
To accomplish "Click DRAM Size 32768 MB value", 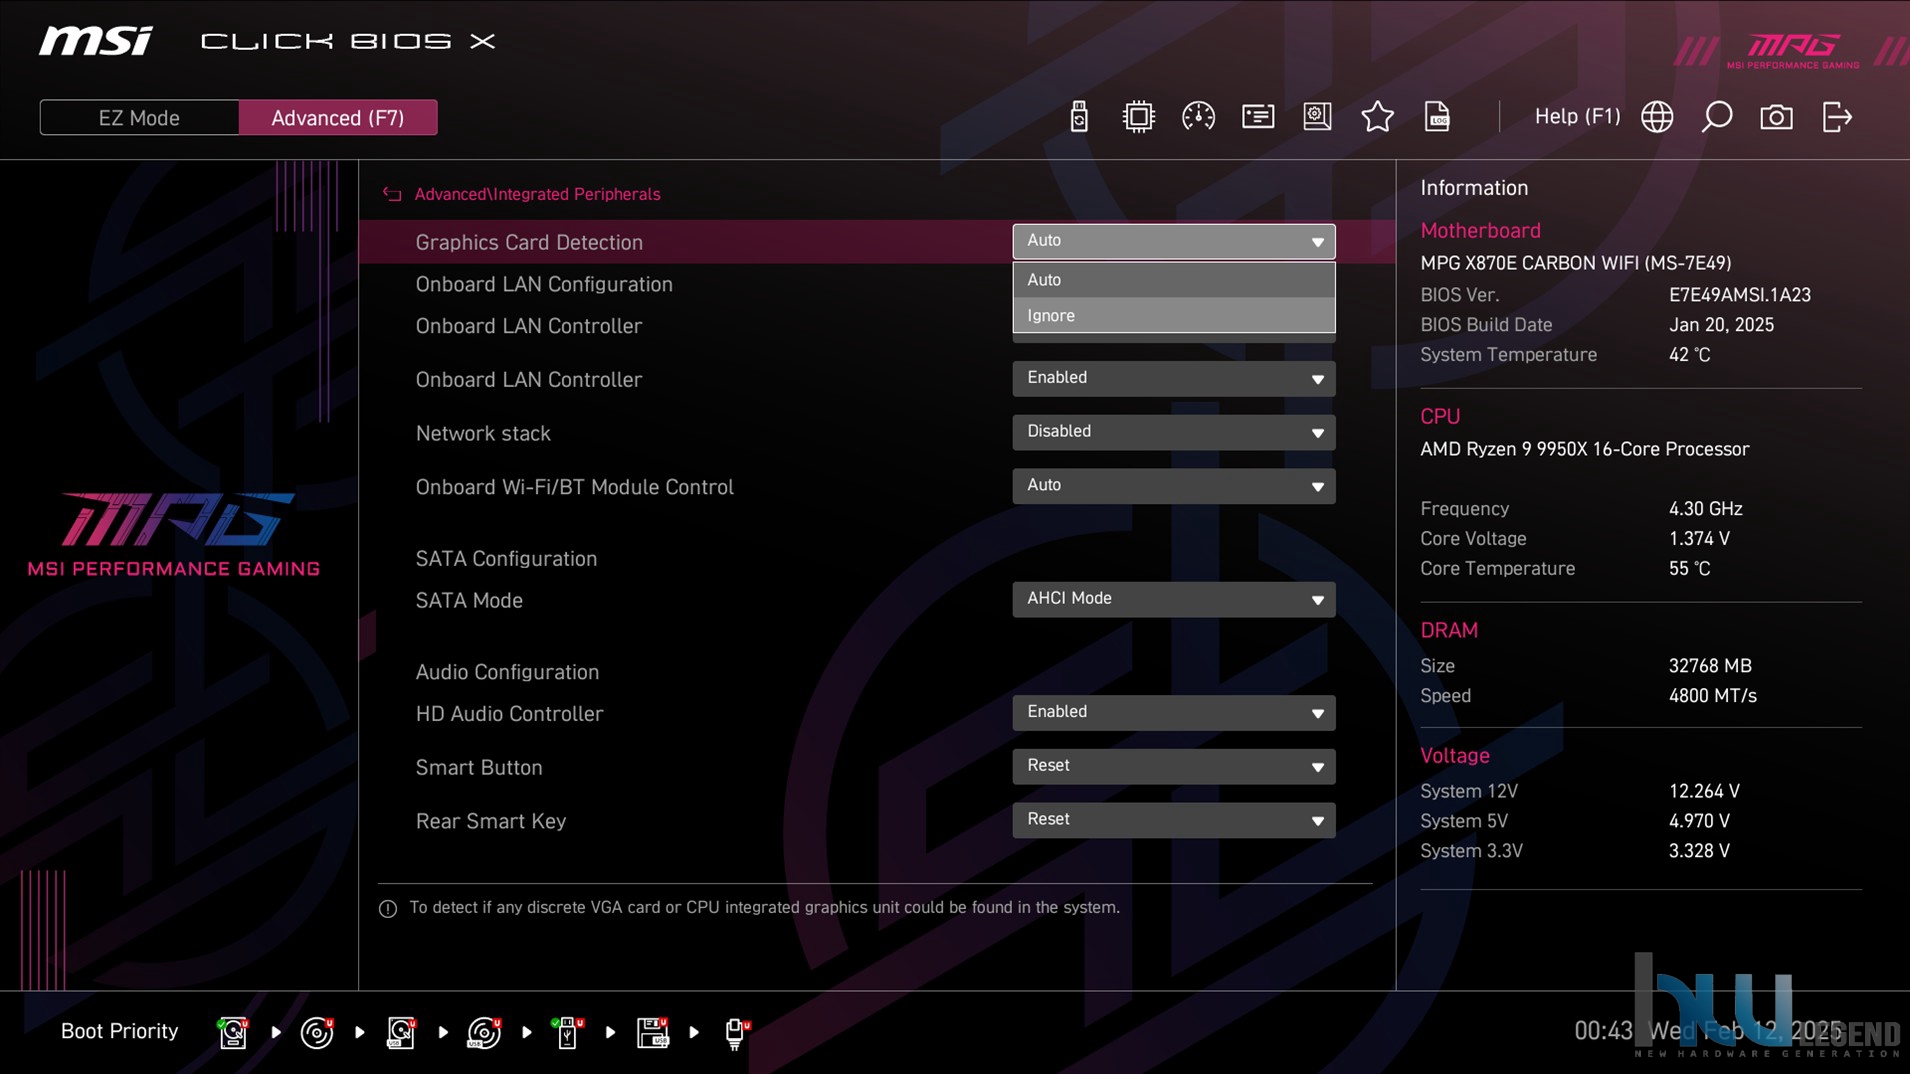I will [x=1710, y=666].
